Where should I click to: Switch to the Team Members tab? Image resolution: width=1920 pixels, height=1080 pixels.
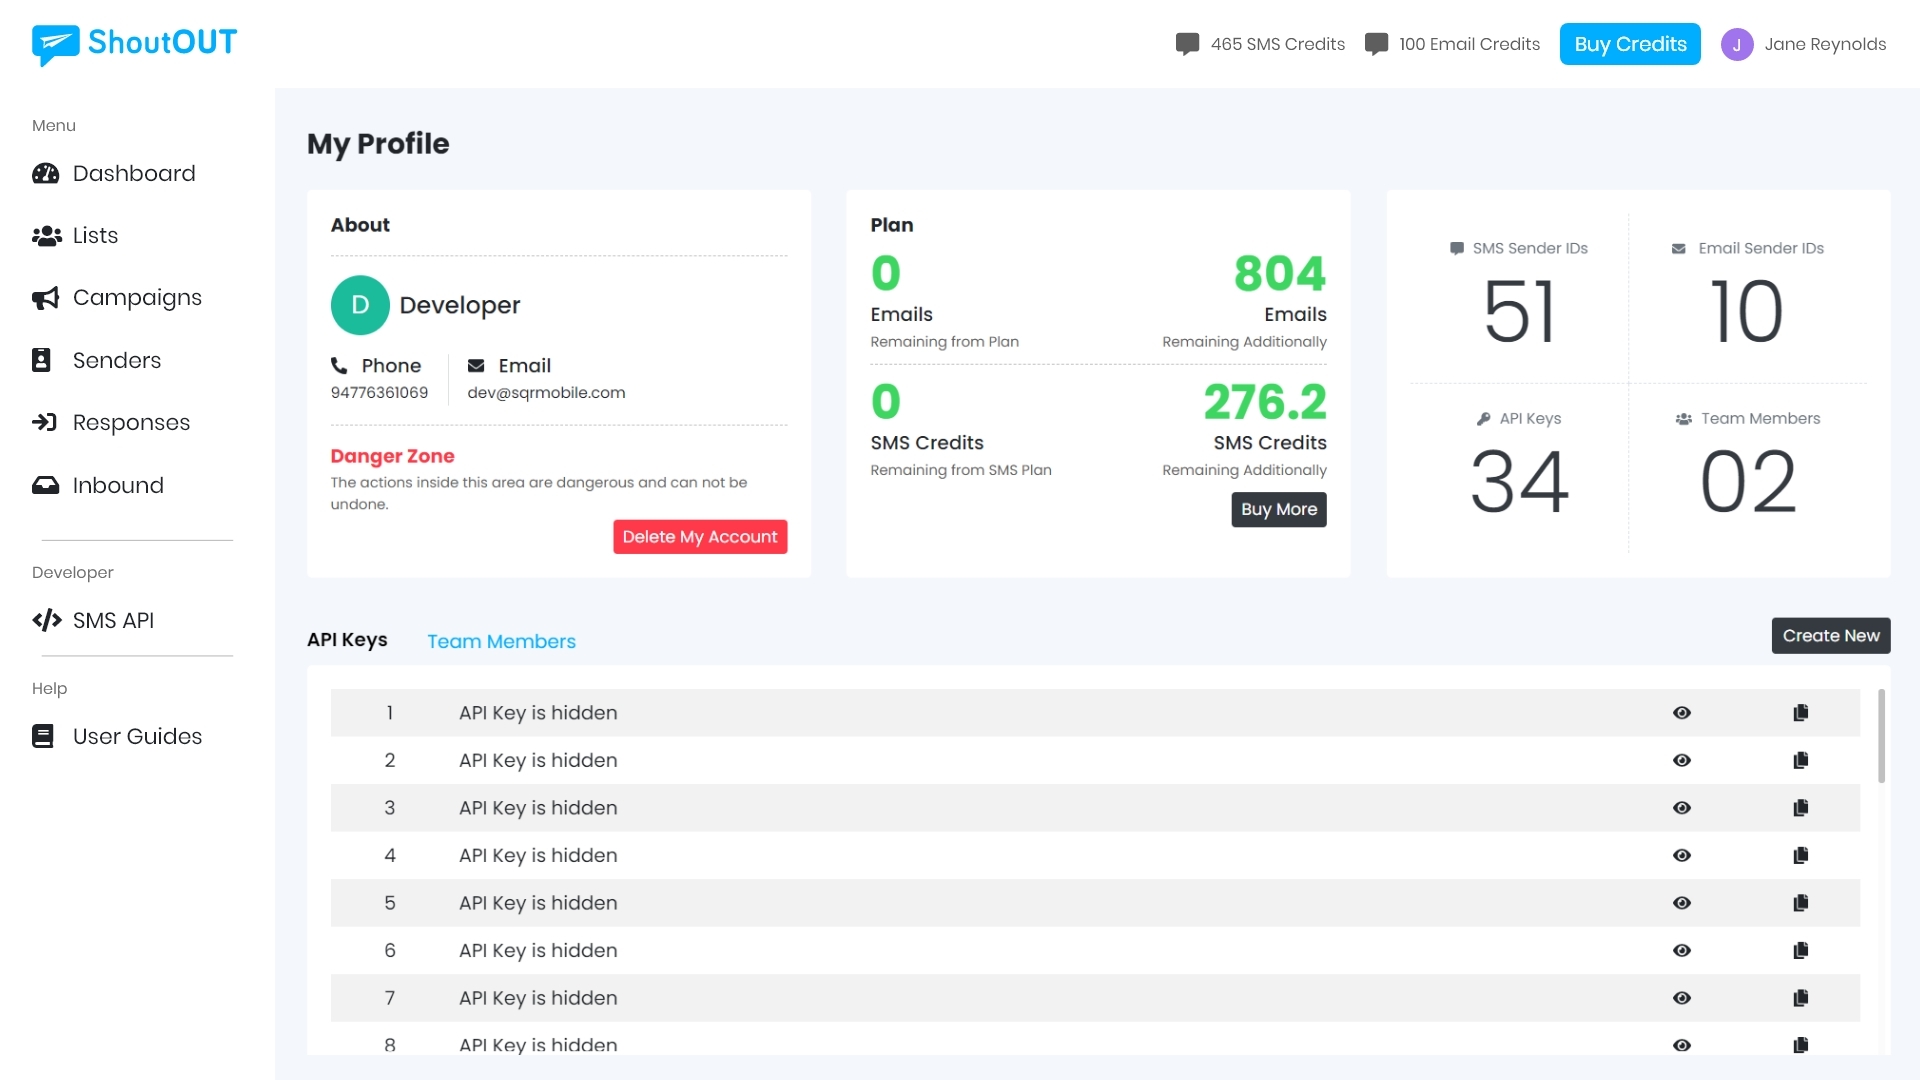[x=501, y=642]
